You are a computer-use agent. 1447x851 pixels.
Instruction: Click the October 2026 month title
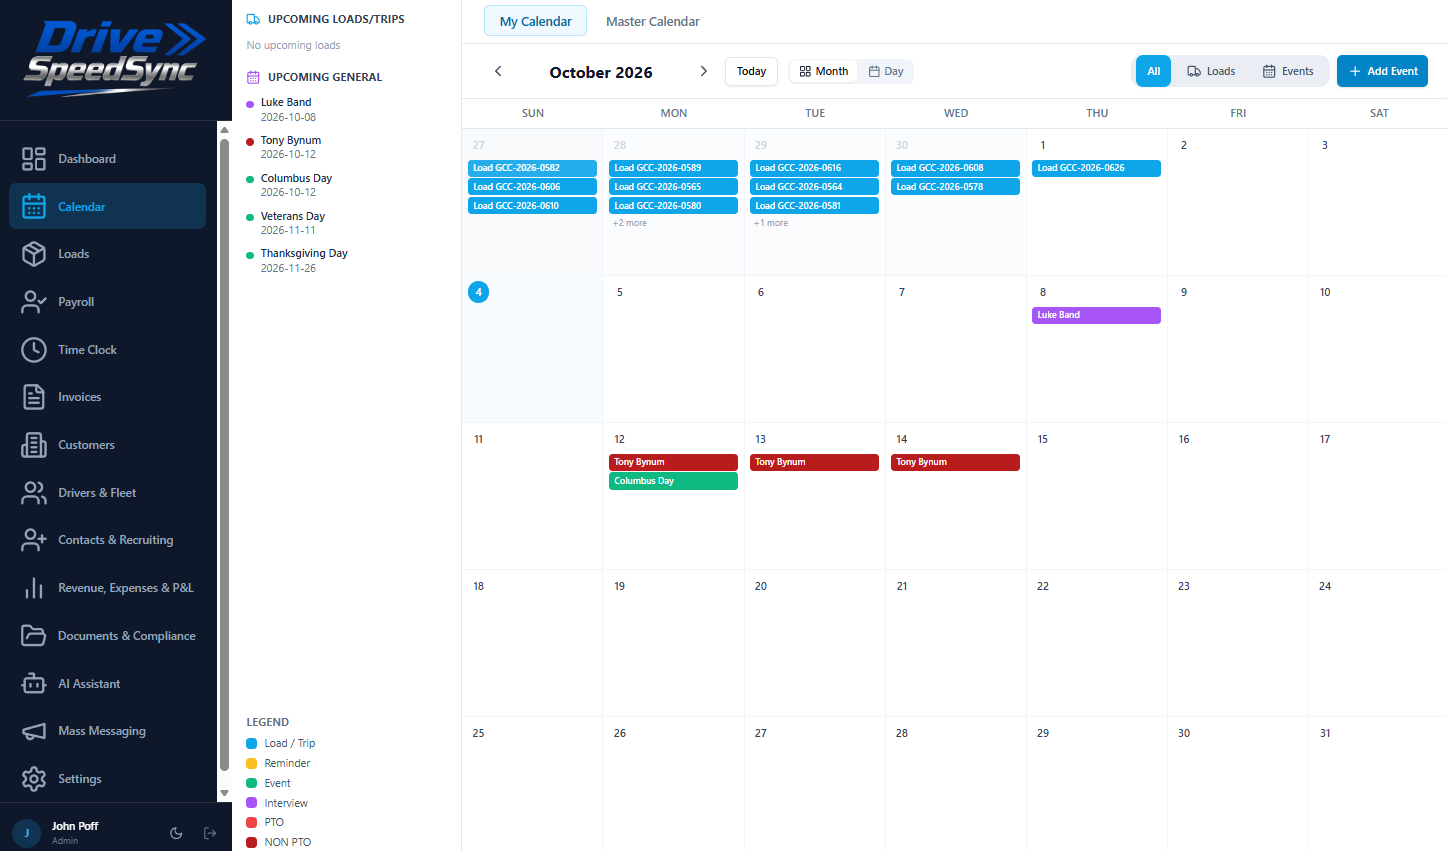601,72
